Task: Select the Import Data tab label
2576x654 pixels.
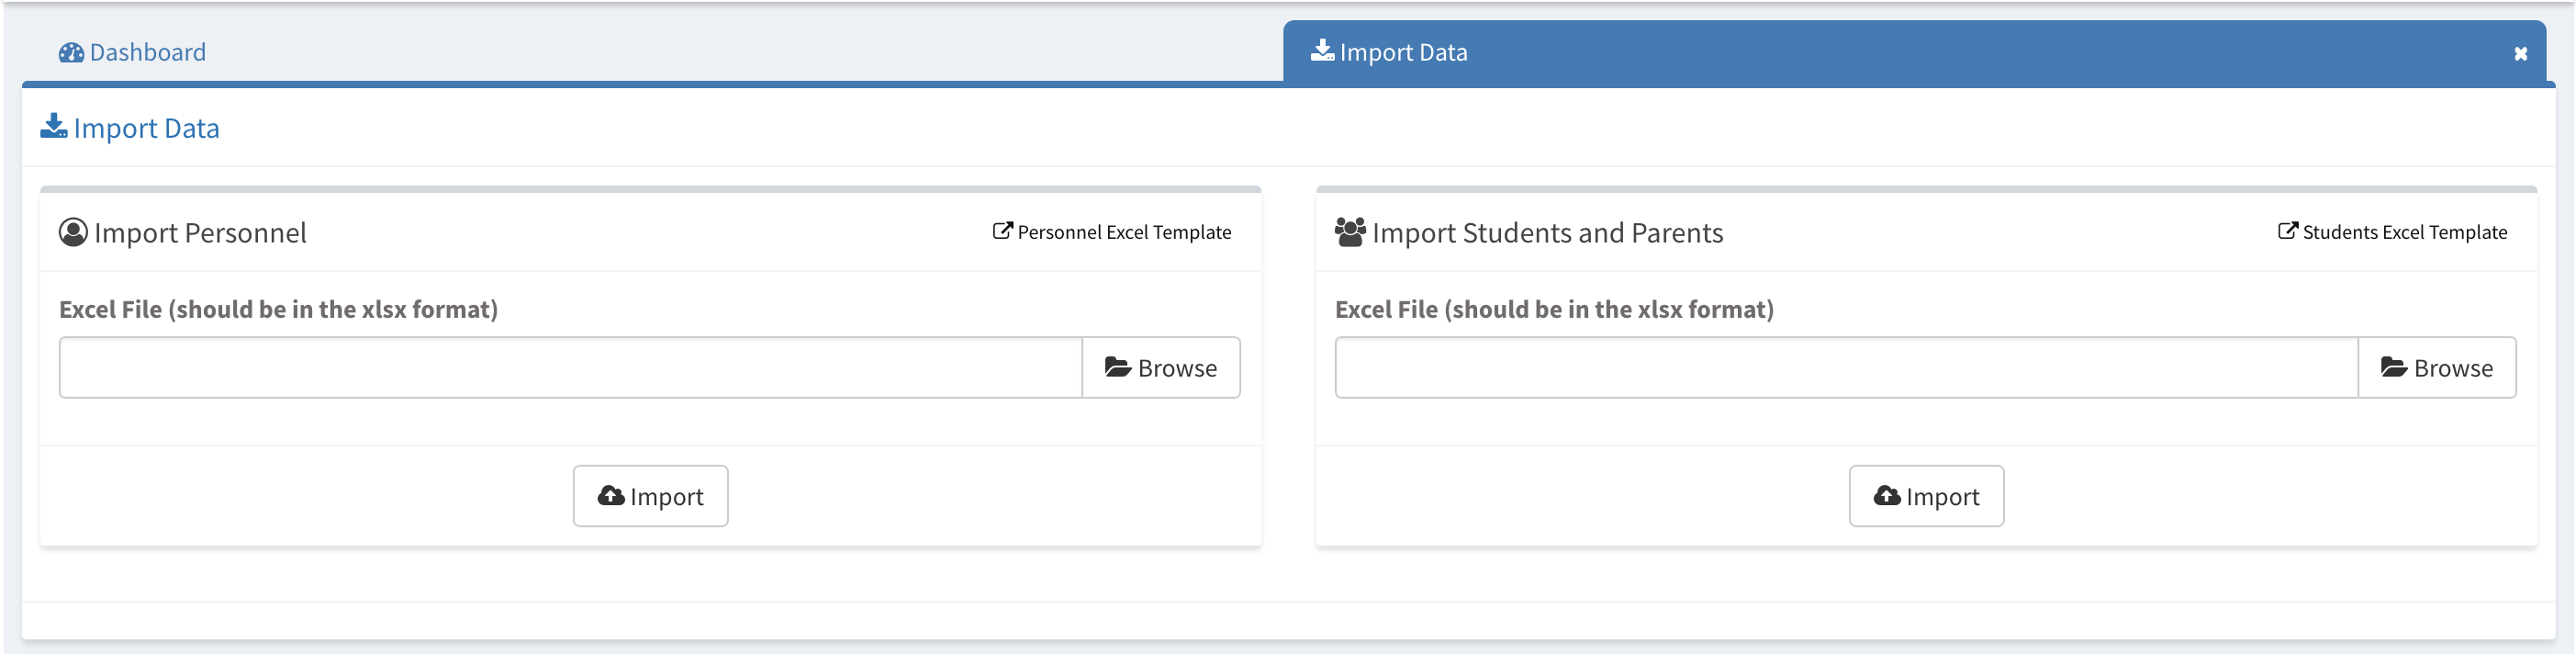Action: [1402, 52]
